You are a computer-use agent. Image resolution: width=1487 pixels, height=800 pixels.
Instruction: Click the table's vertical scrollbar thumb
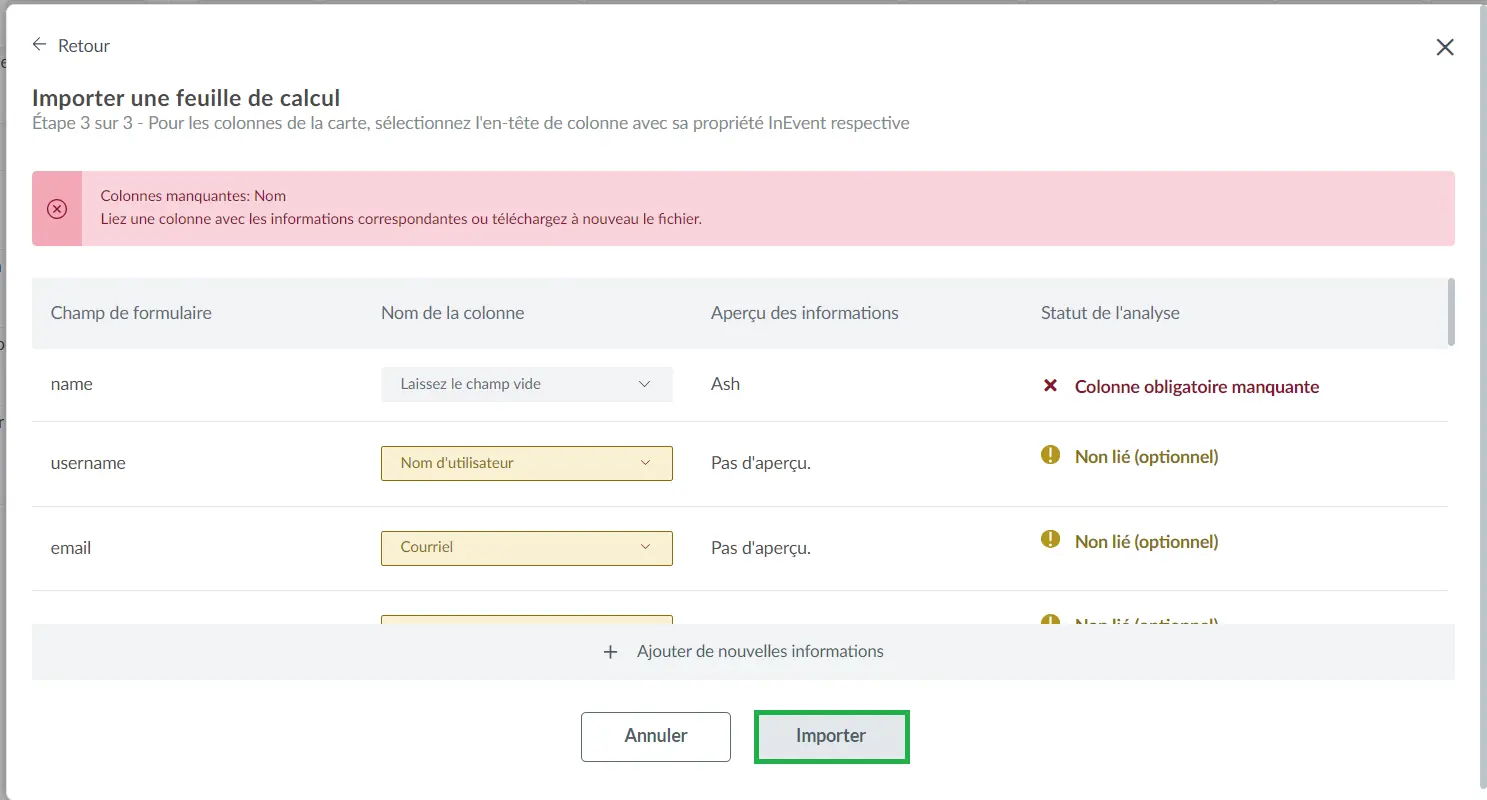click(1451, 312)
